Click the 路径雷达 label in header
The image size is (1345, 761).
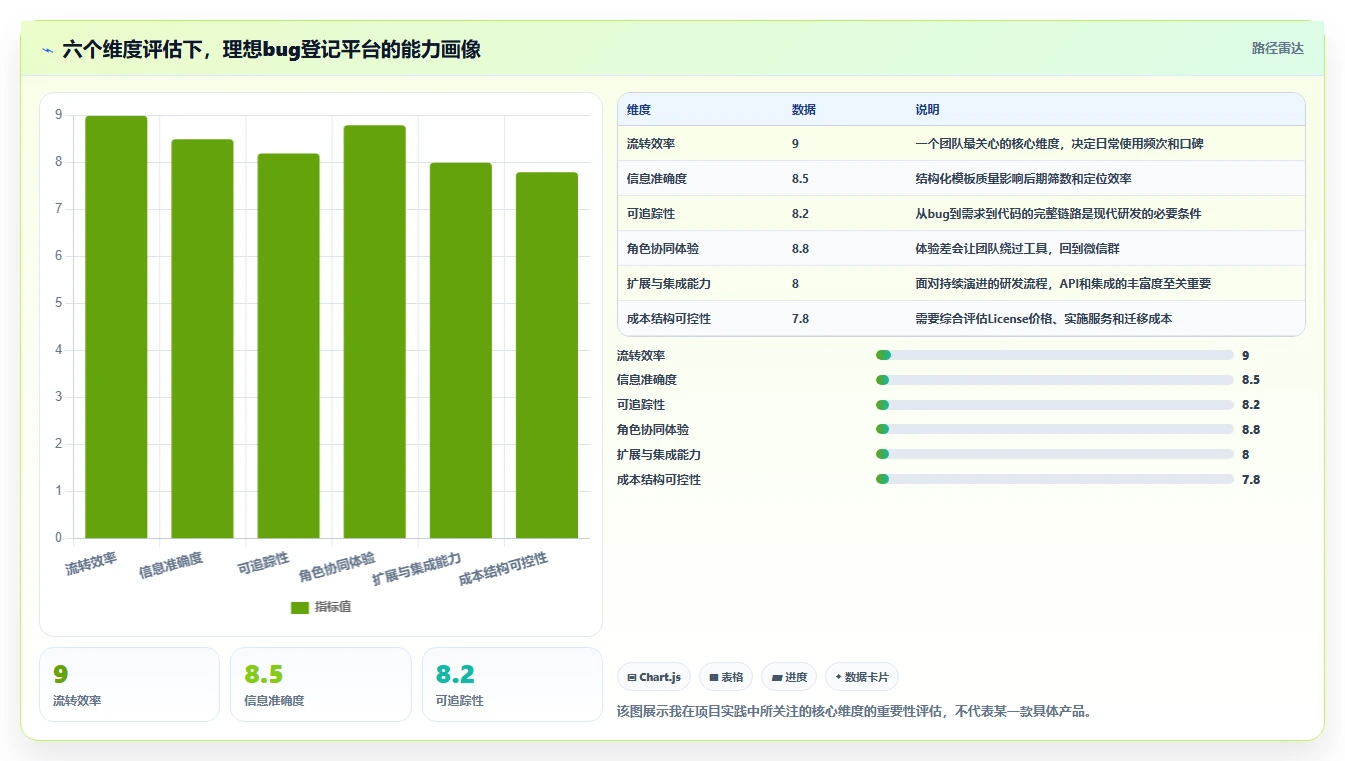point(1278,48)
